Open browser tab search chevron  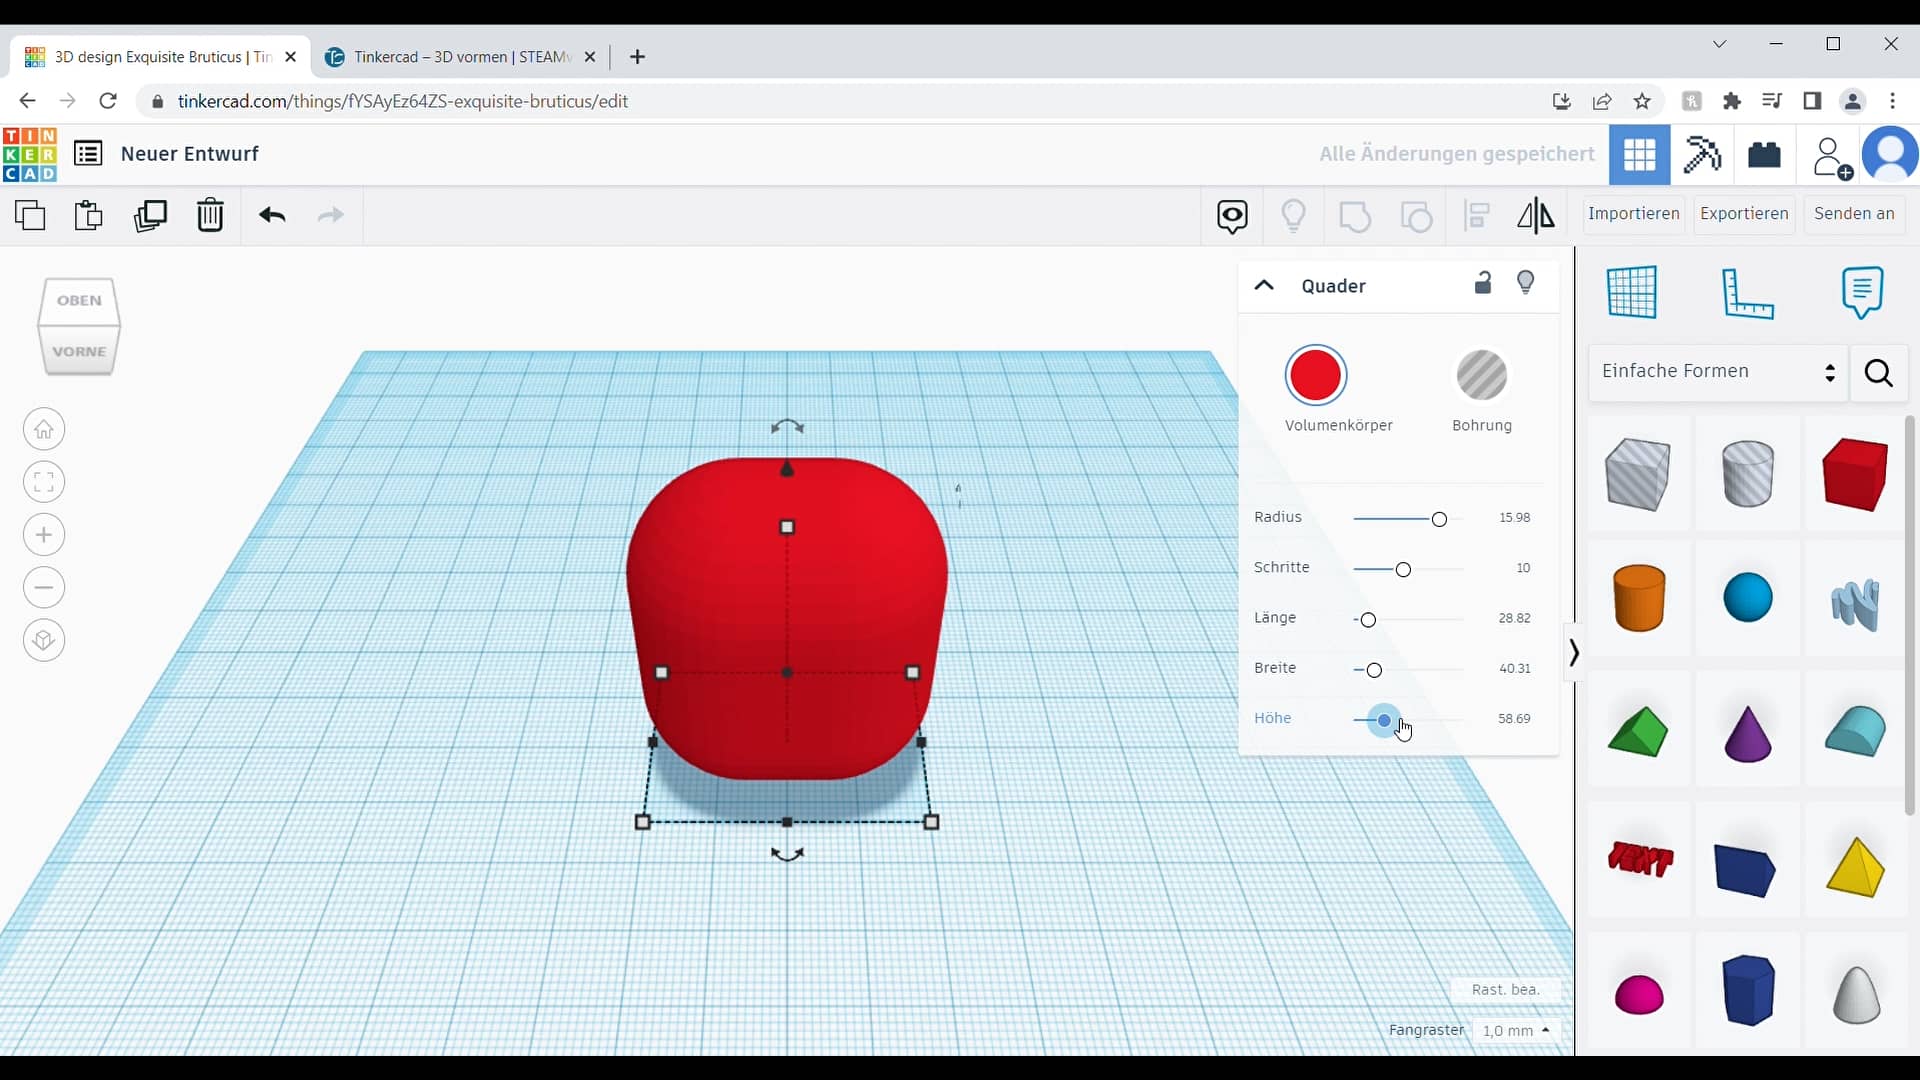(x=1719, y=44)
